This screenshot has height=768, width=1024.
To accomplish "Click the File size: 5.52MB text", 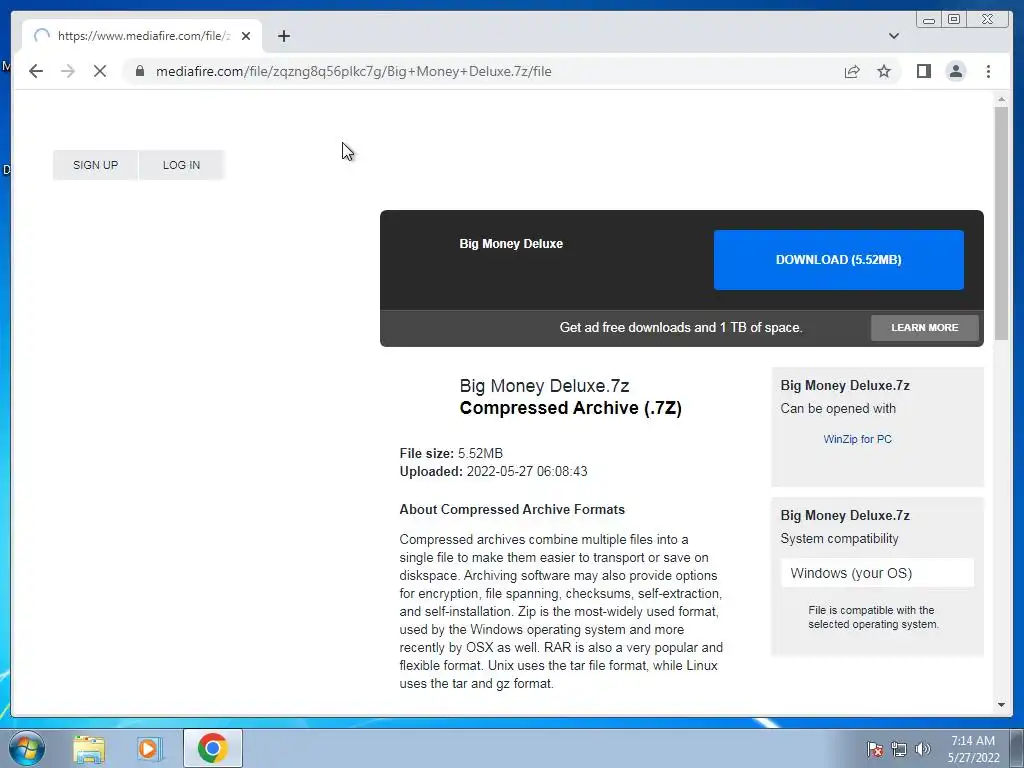I will [x=451, y=453].
